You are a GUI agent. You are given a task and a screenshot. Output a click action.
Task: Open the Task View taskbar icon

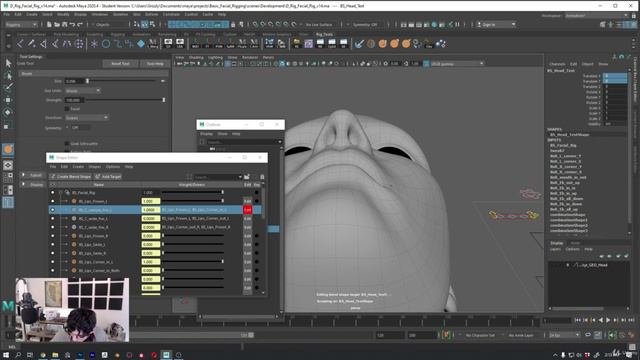(30, 355)
